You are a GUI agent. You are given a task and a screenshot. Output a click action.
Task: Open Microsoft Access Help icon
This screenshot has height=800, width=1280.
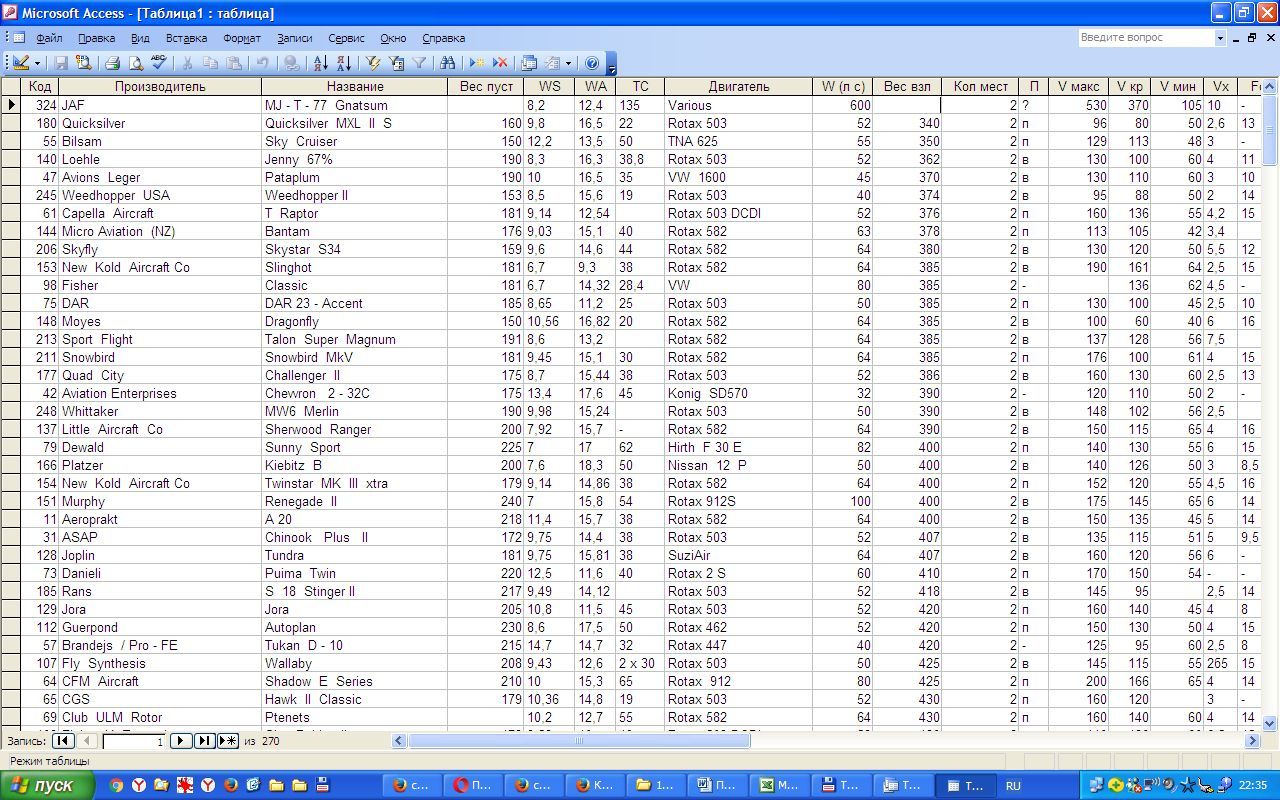tap(592, 63)
